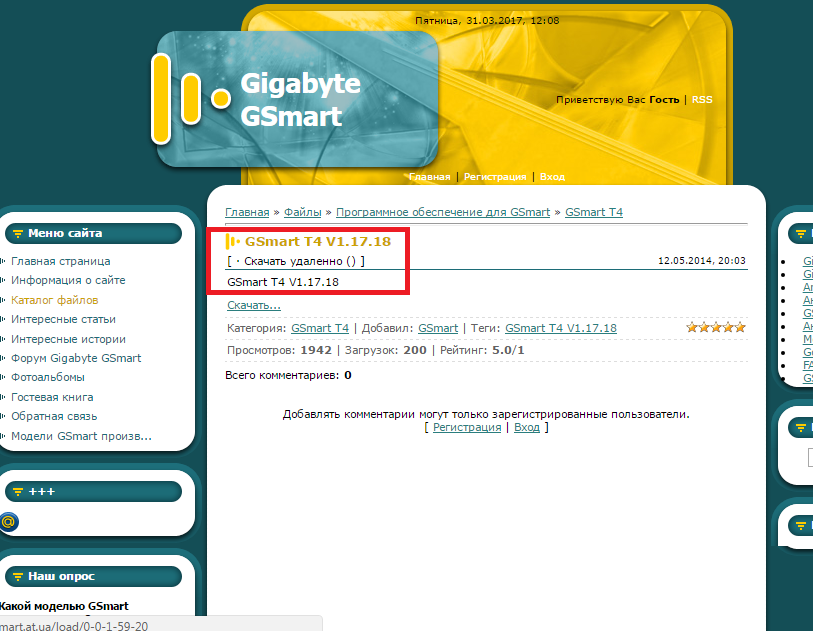Viewport: 813px width, 631px height.
Task: Click the Скачать... download link
Action: click(x=254, y=305)
